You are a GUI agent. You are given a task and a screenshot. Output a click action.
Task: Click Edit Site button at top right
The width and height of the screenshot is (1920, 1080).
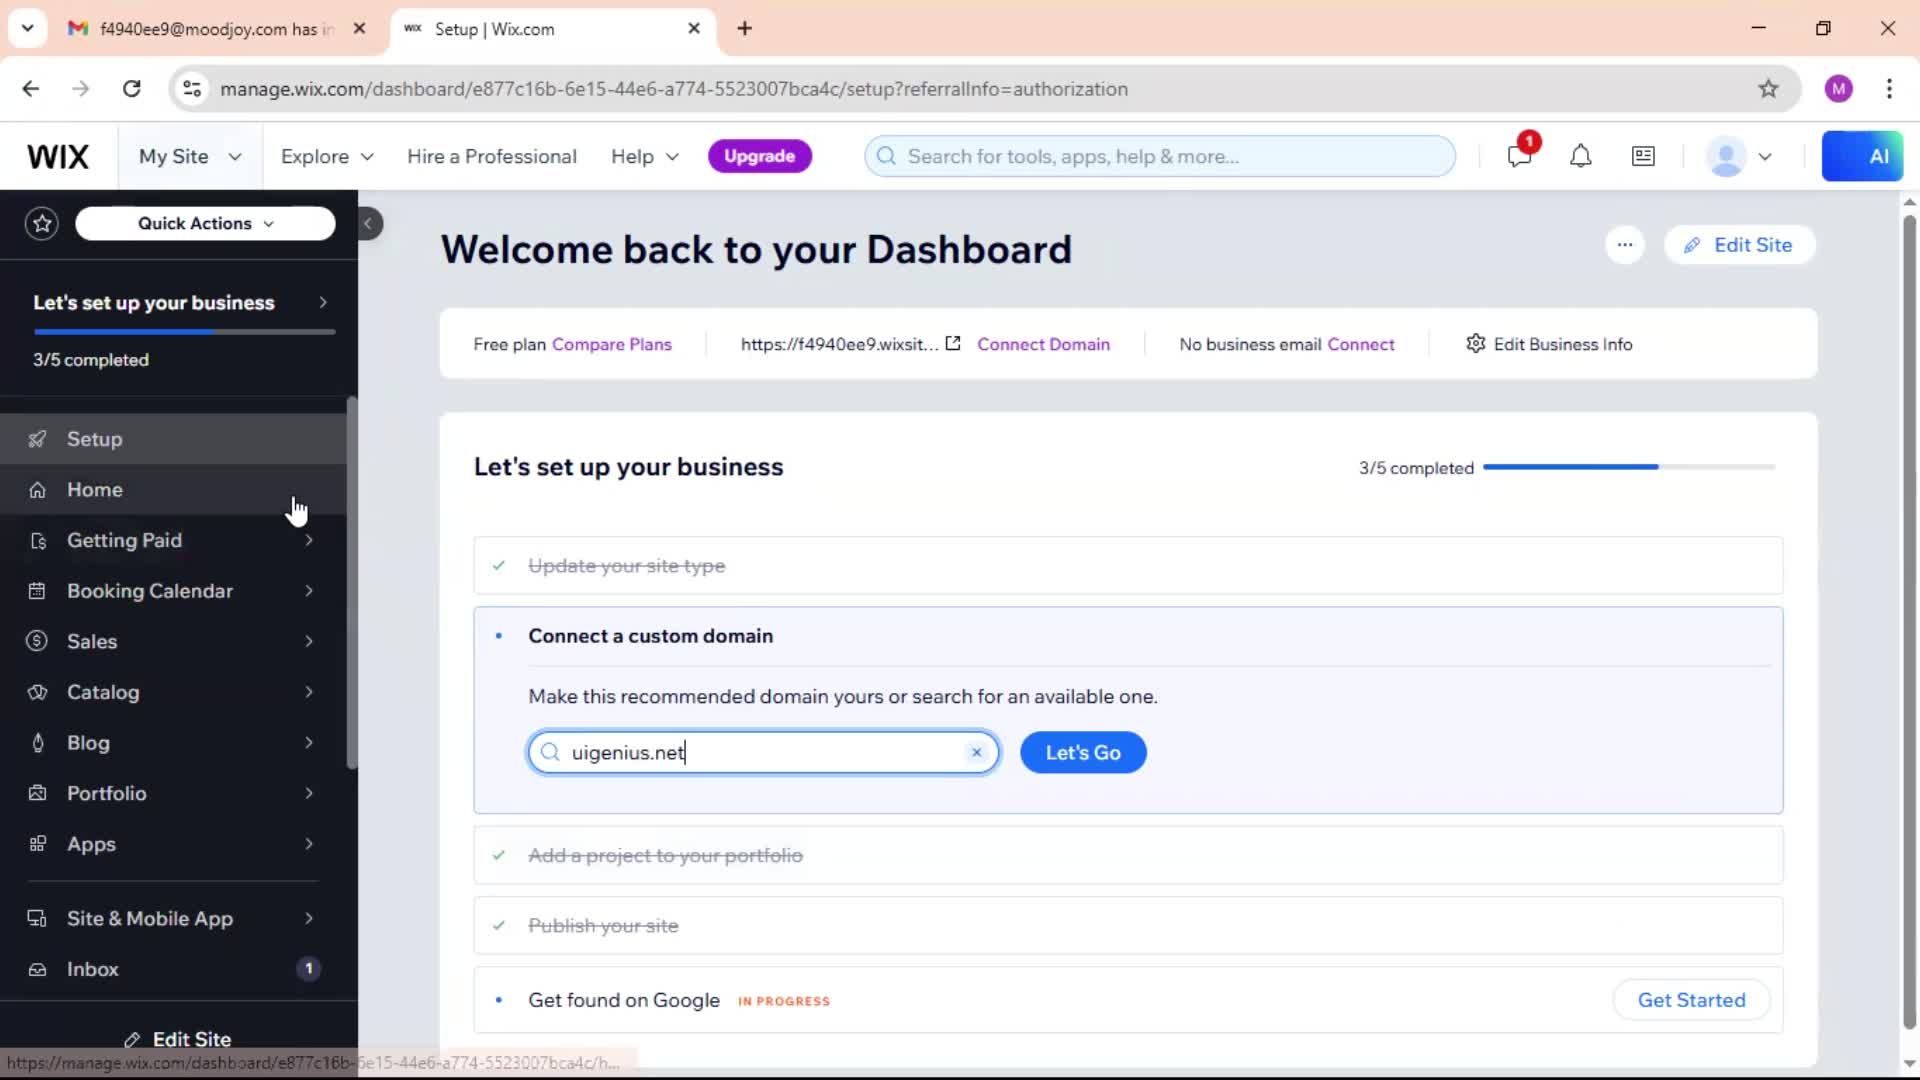click(x=1739, y=245)
